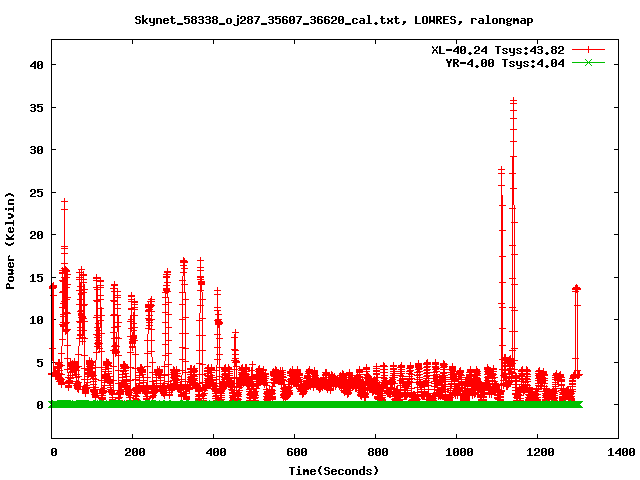Click the x-axis tick label 200
Viewport: 640px width, 480px height.
135,452
